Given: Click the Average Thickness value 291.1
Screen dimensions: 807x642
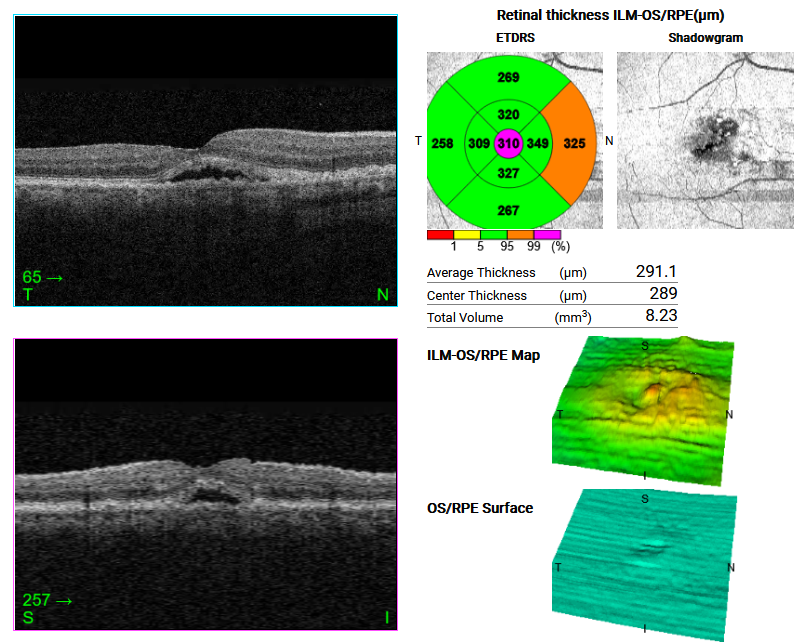Looking at the screenshot, I should click(x=656, y=271).
